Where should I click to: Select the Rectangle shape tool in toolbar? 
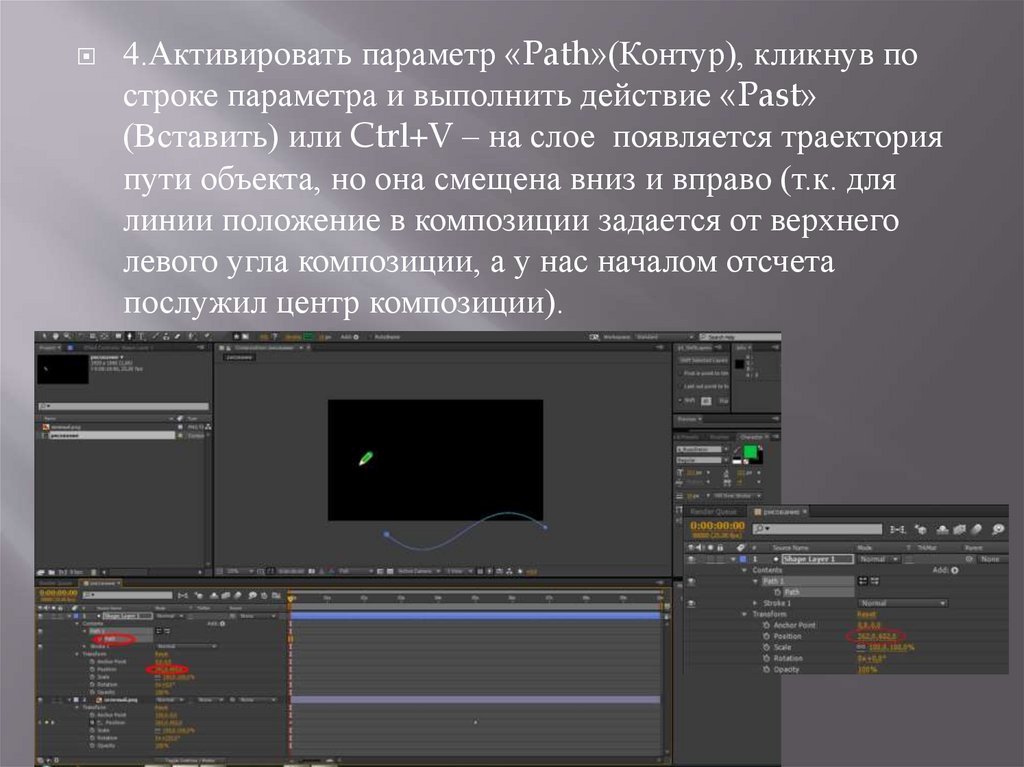coord(118,336)
